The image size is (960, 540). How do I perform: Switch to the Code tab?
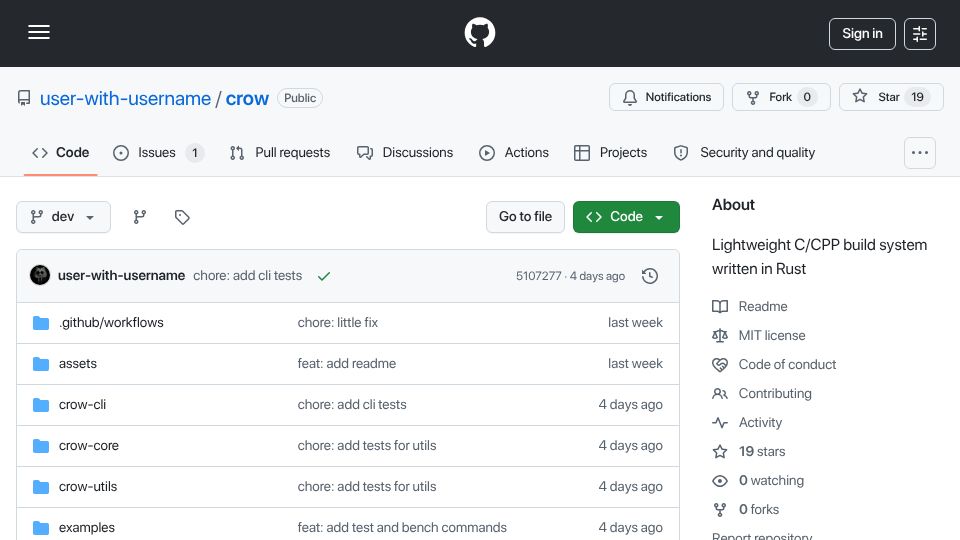point(61,152)
